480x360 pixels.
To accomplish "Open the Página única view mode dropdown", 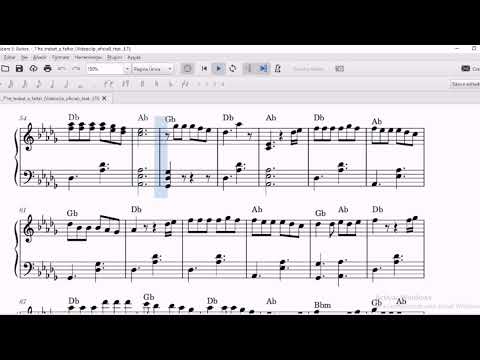I will pyautogui.click(x=153, y=69).
